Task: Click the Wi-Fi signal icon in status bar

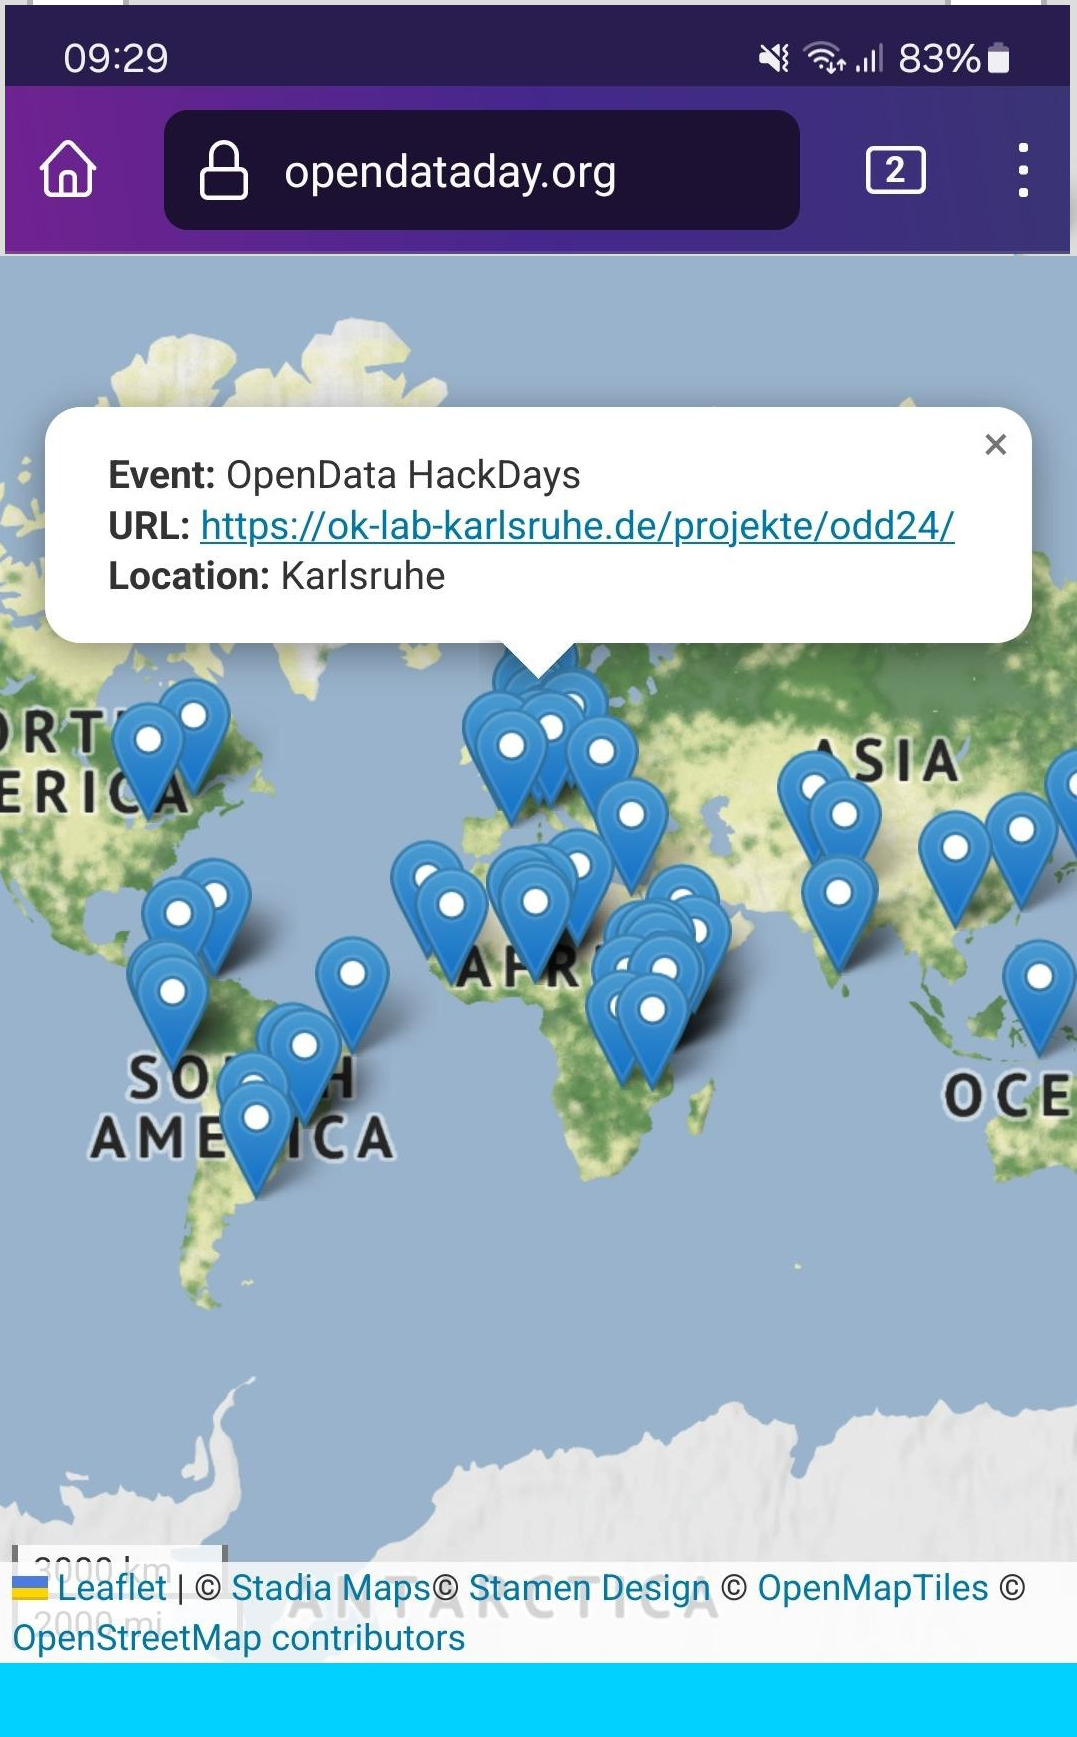Action: (x=824, y=59)
